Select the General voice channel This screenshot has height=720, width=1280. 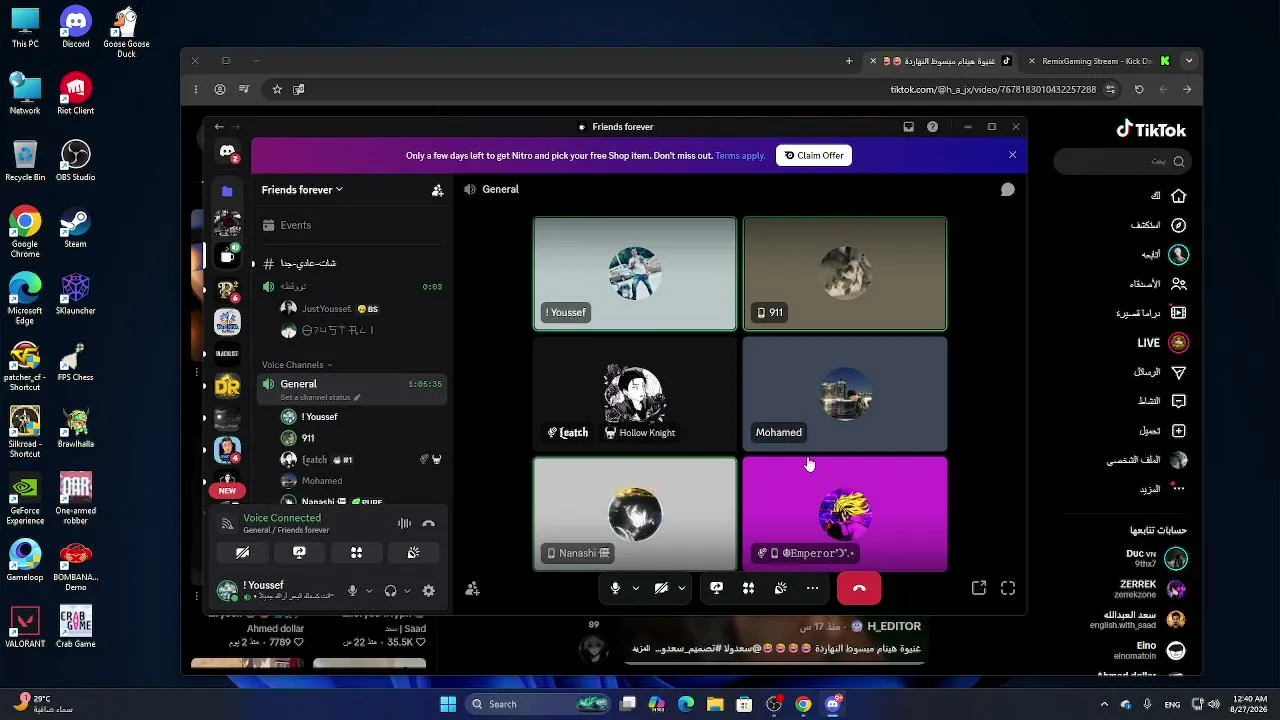point(351,389)
